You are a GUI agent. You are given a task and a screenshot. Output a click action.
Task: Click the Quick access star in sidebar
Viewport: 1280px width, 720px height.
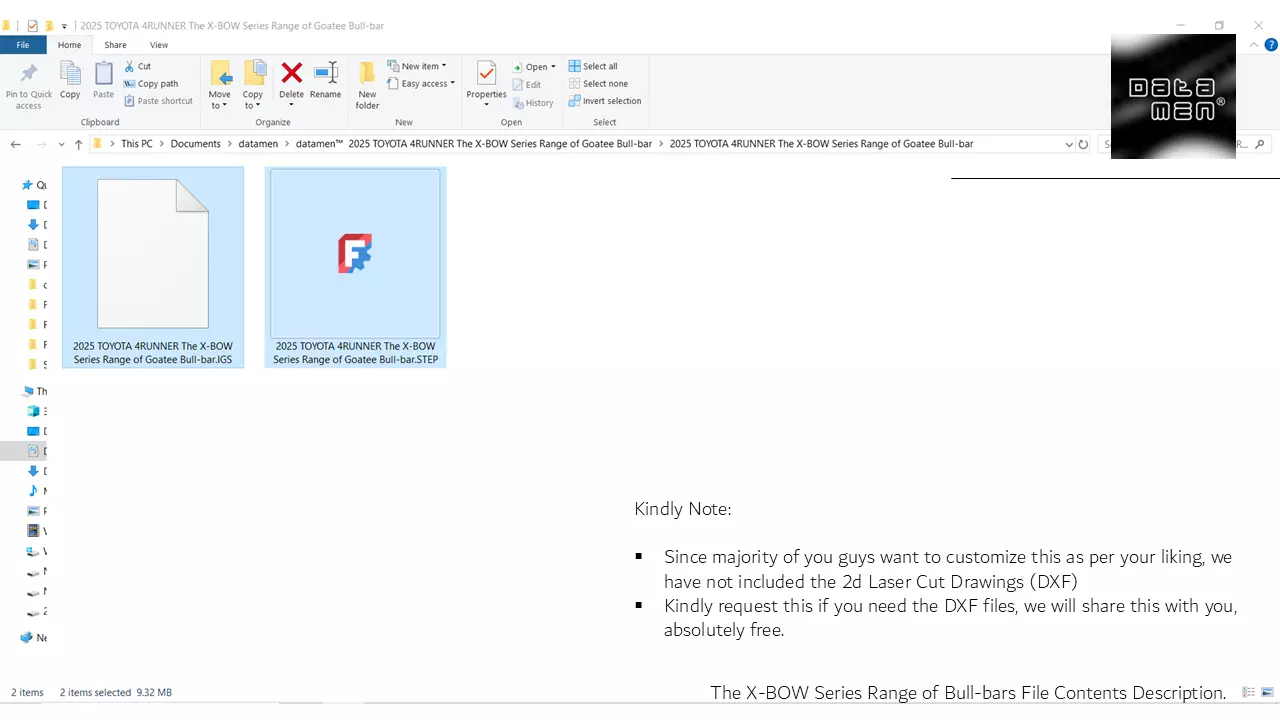(27, 185)
